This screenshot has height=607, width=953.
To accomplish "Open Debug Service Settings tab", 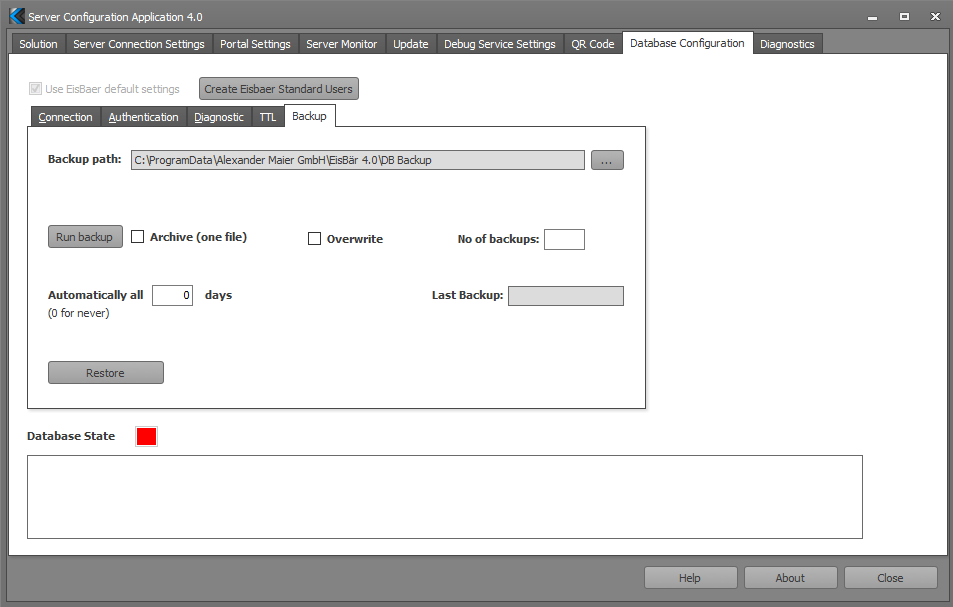I will coord(500,44).
